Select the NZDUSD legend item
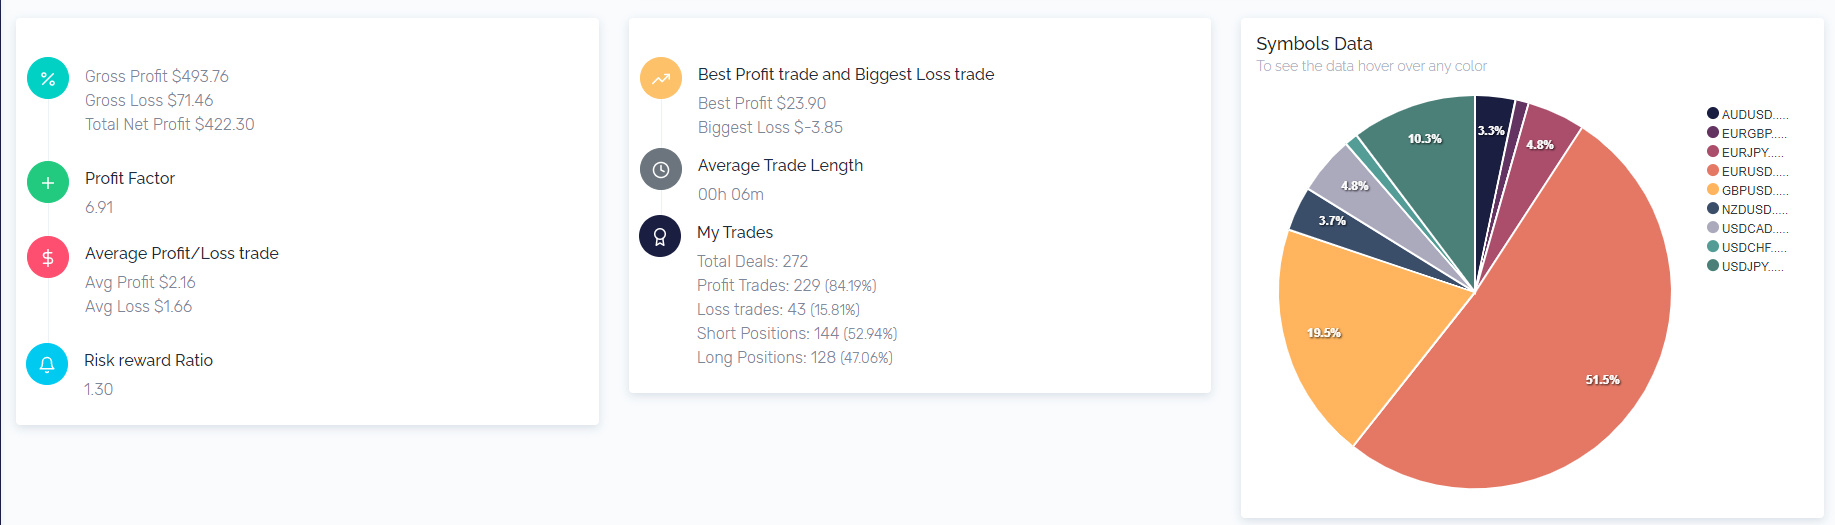This screenshot has width=1835, height=525. [x=1747, y=209]
